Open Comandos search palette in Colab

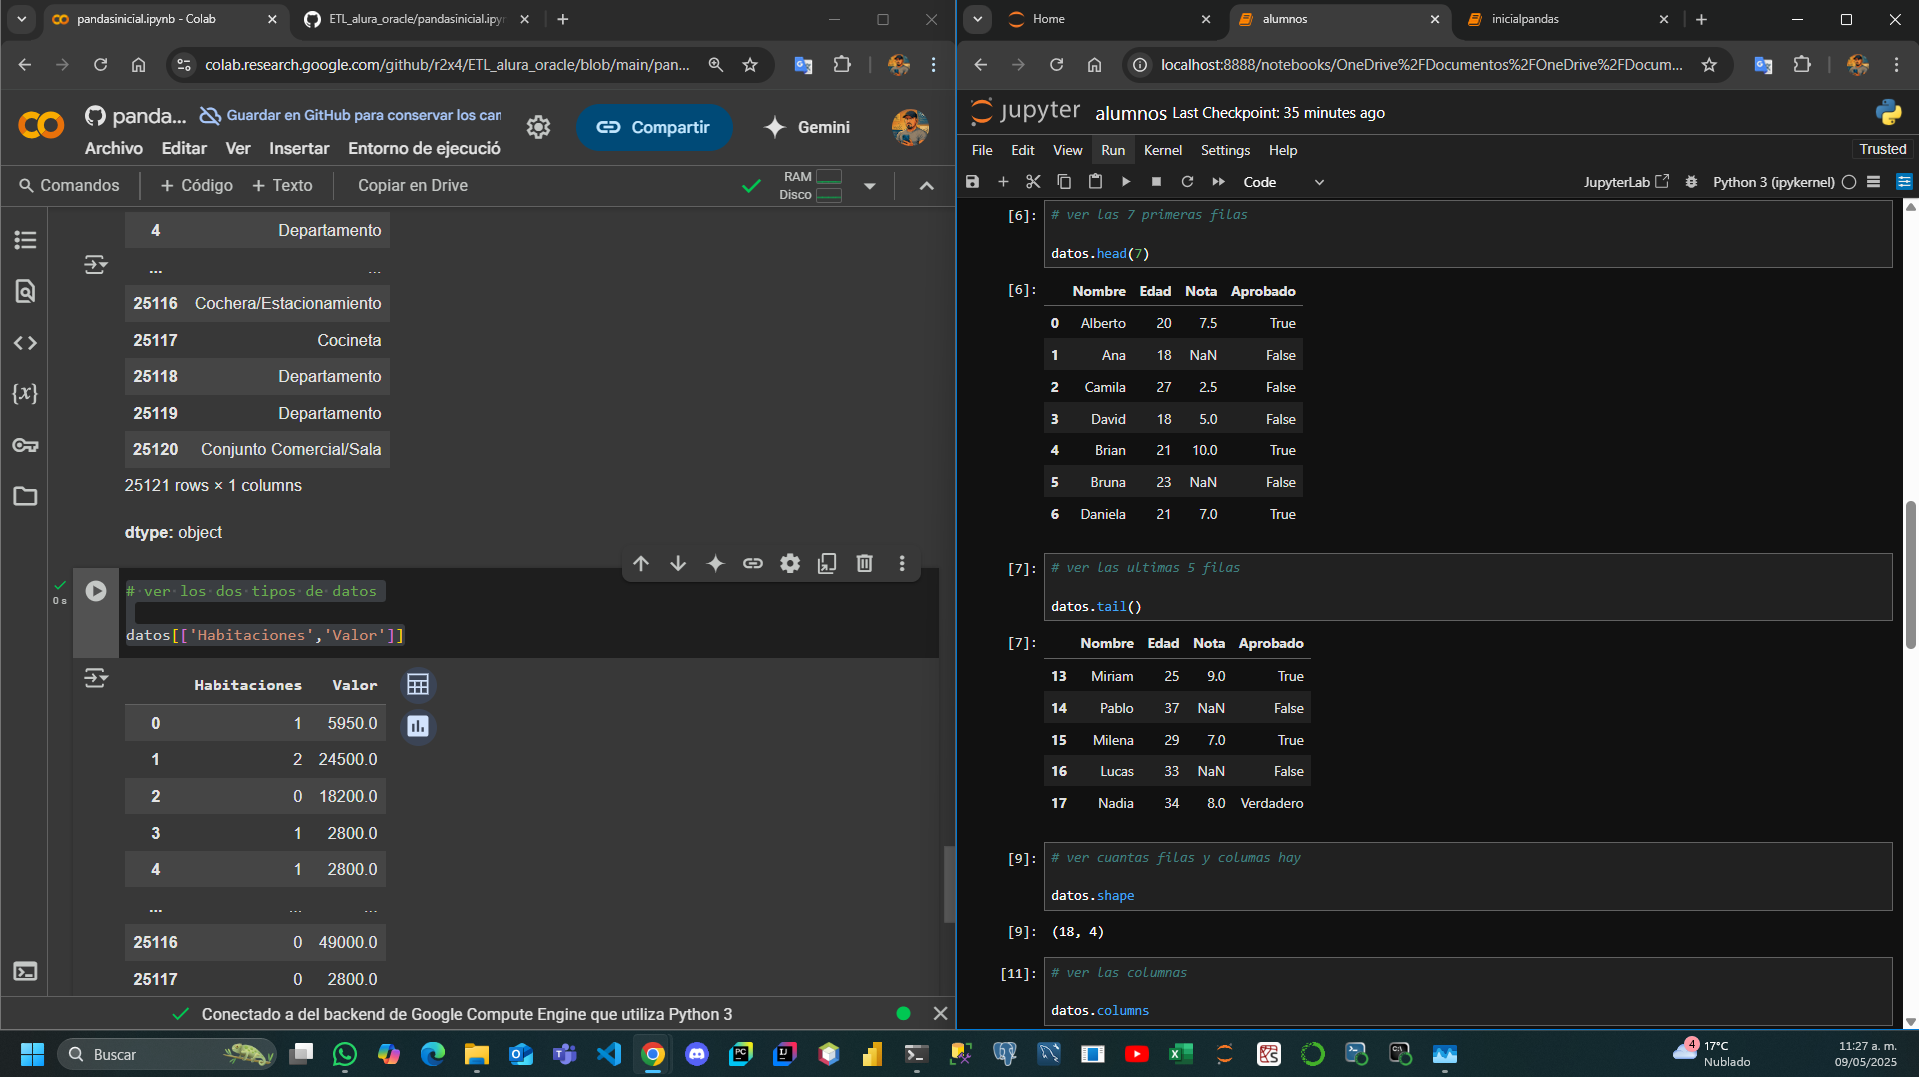(69, 185)
